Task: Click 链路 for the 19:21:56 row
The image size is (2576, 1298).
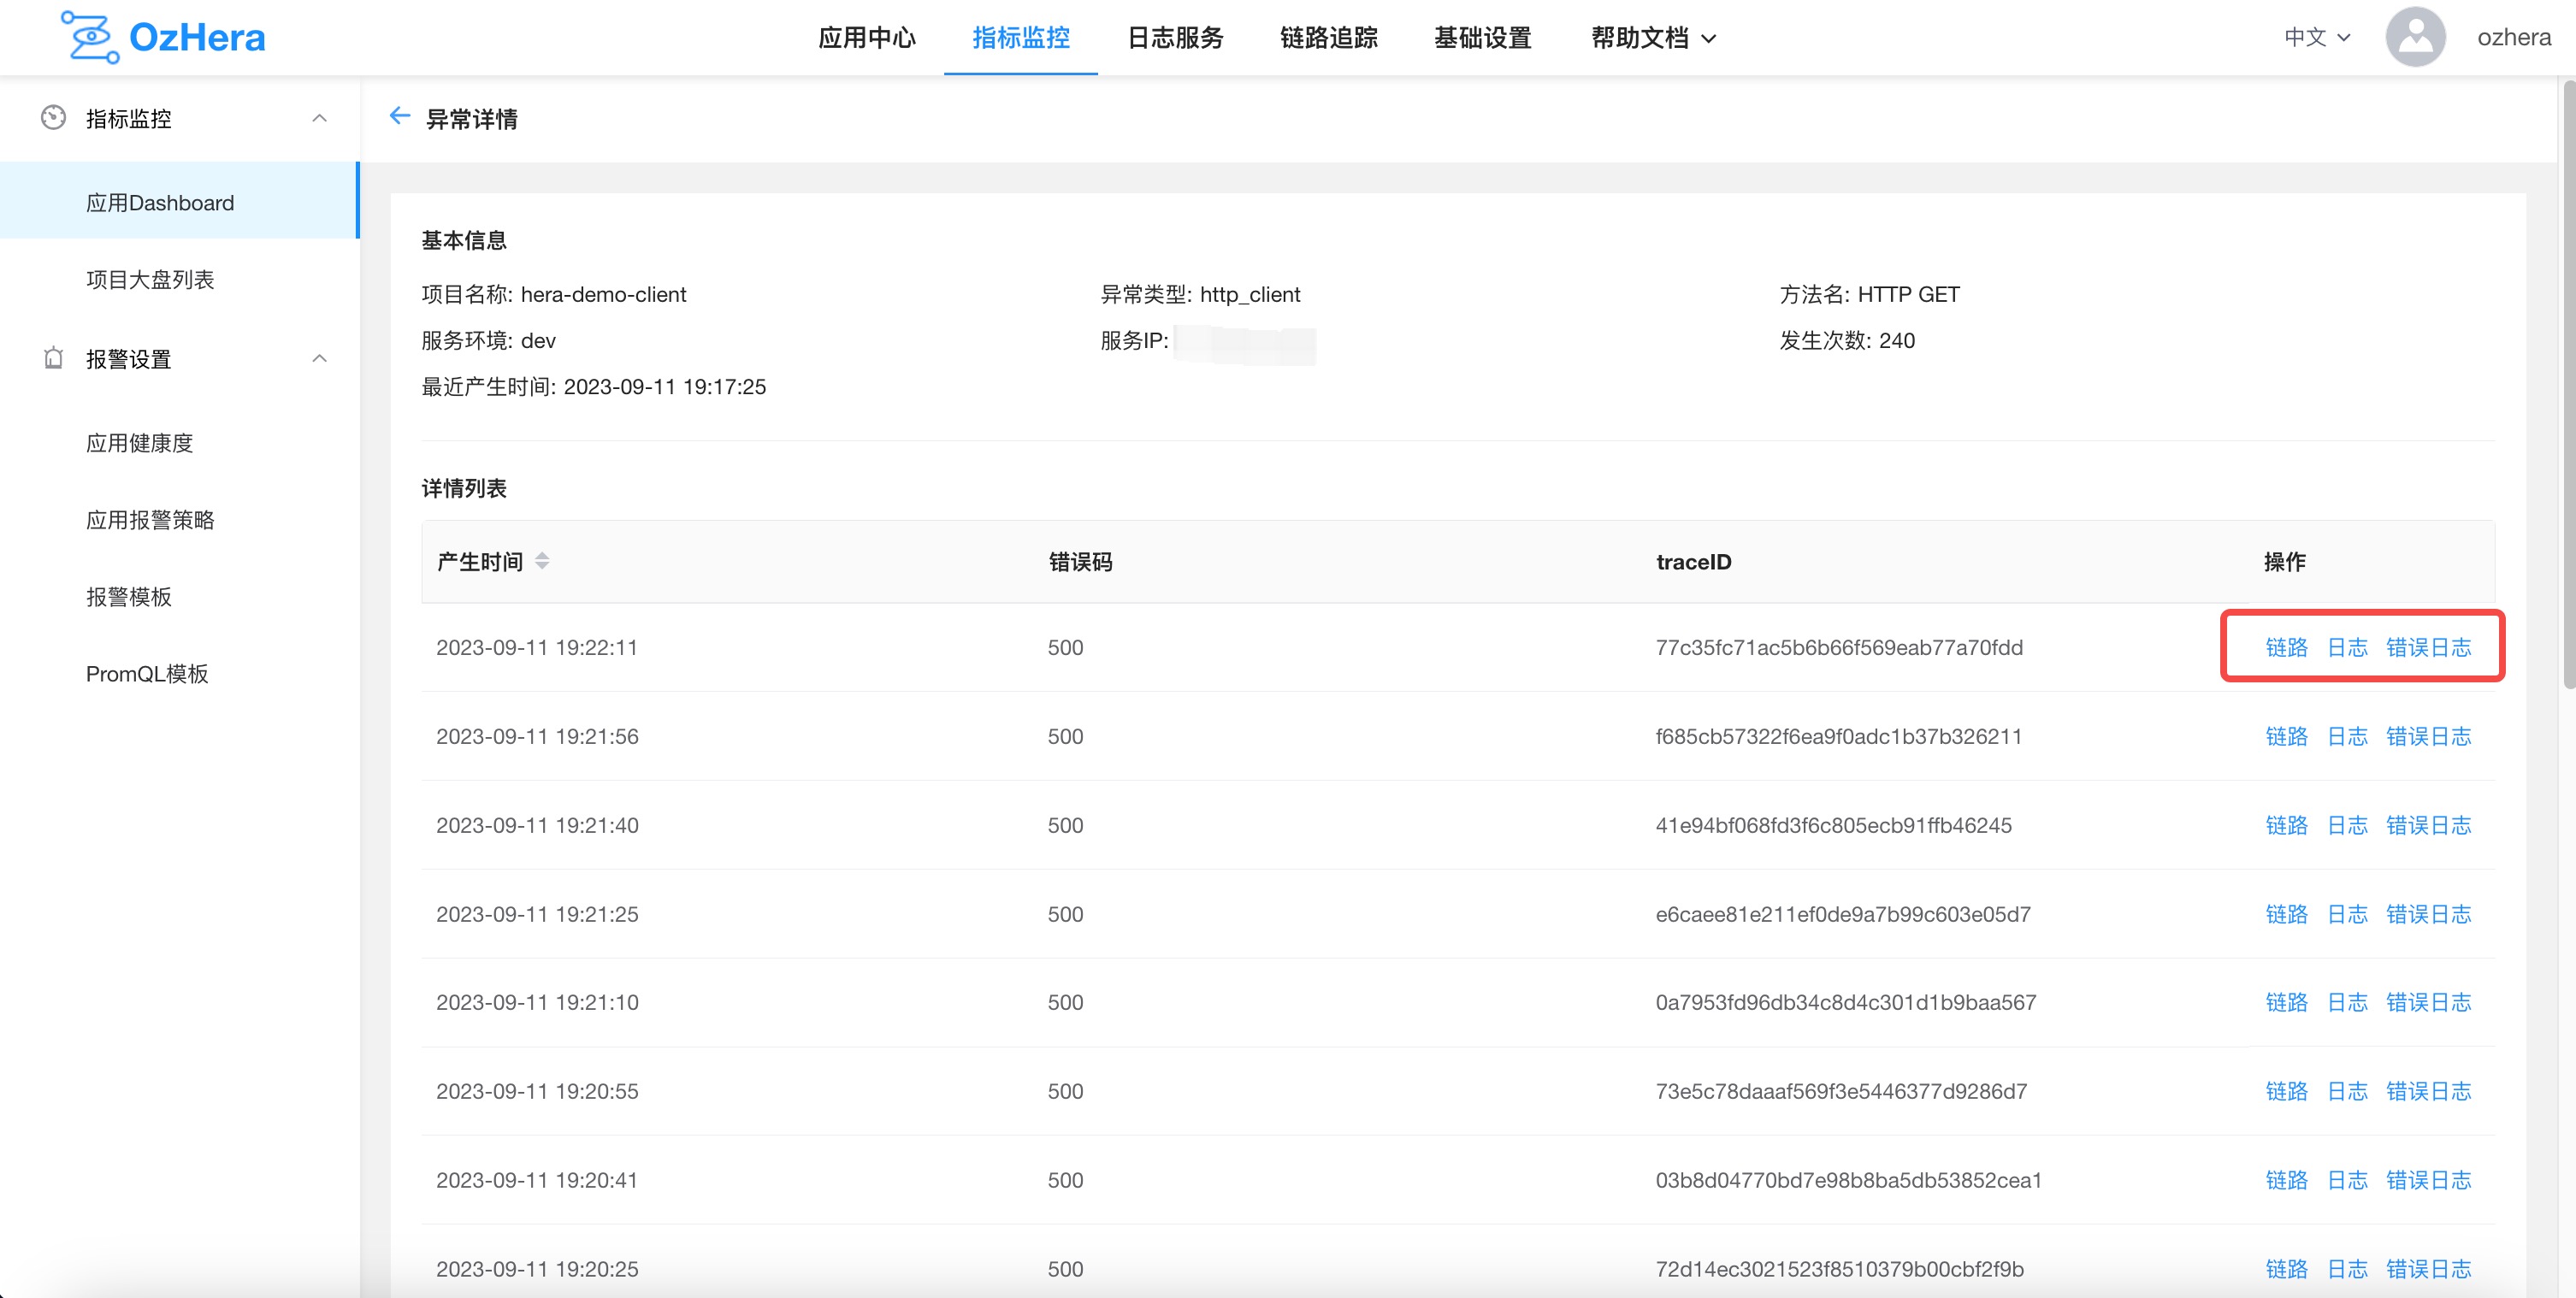Action: click(x=2286, y=736)
